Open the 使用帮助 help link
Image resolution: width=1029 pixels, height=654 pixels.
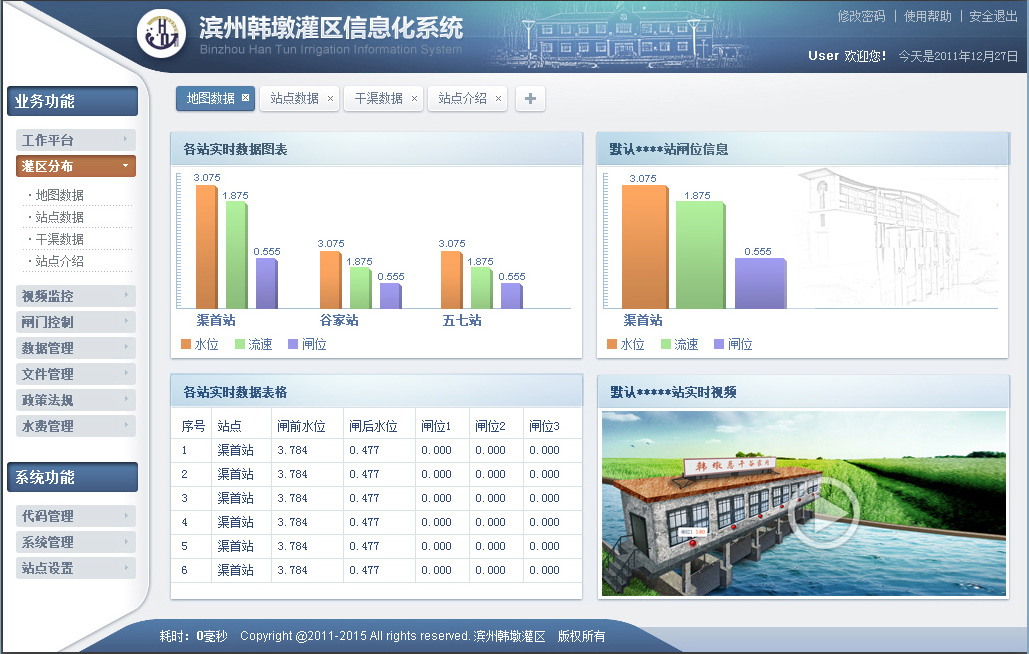pyautogui.click(x=927, y=16)
